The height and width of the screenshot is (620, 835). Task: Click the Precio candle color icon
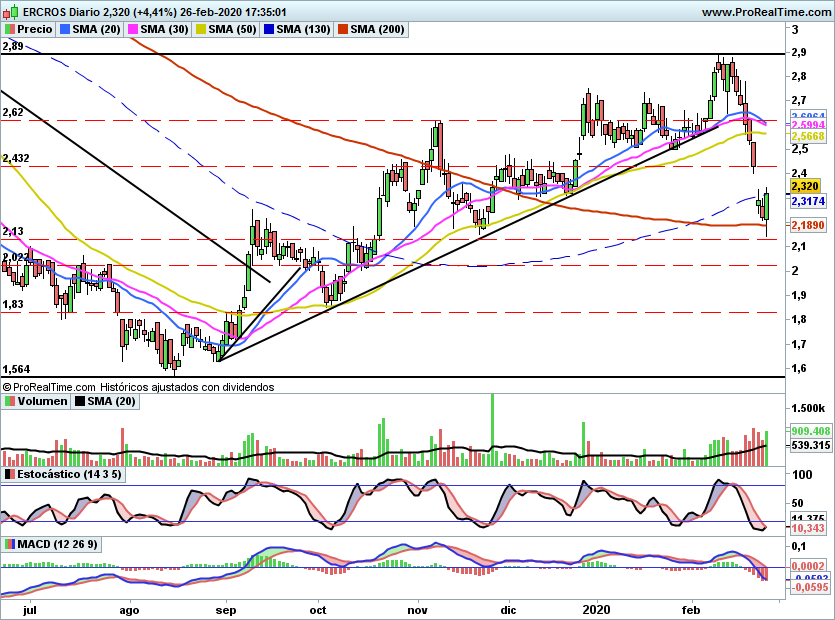pyautogui.click(x=10, y=29)
